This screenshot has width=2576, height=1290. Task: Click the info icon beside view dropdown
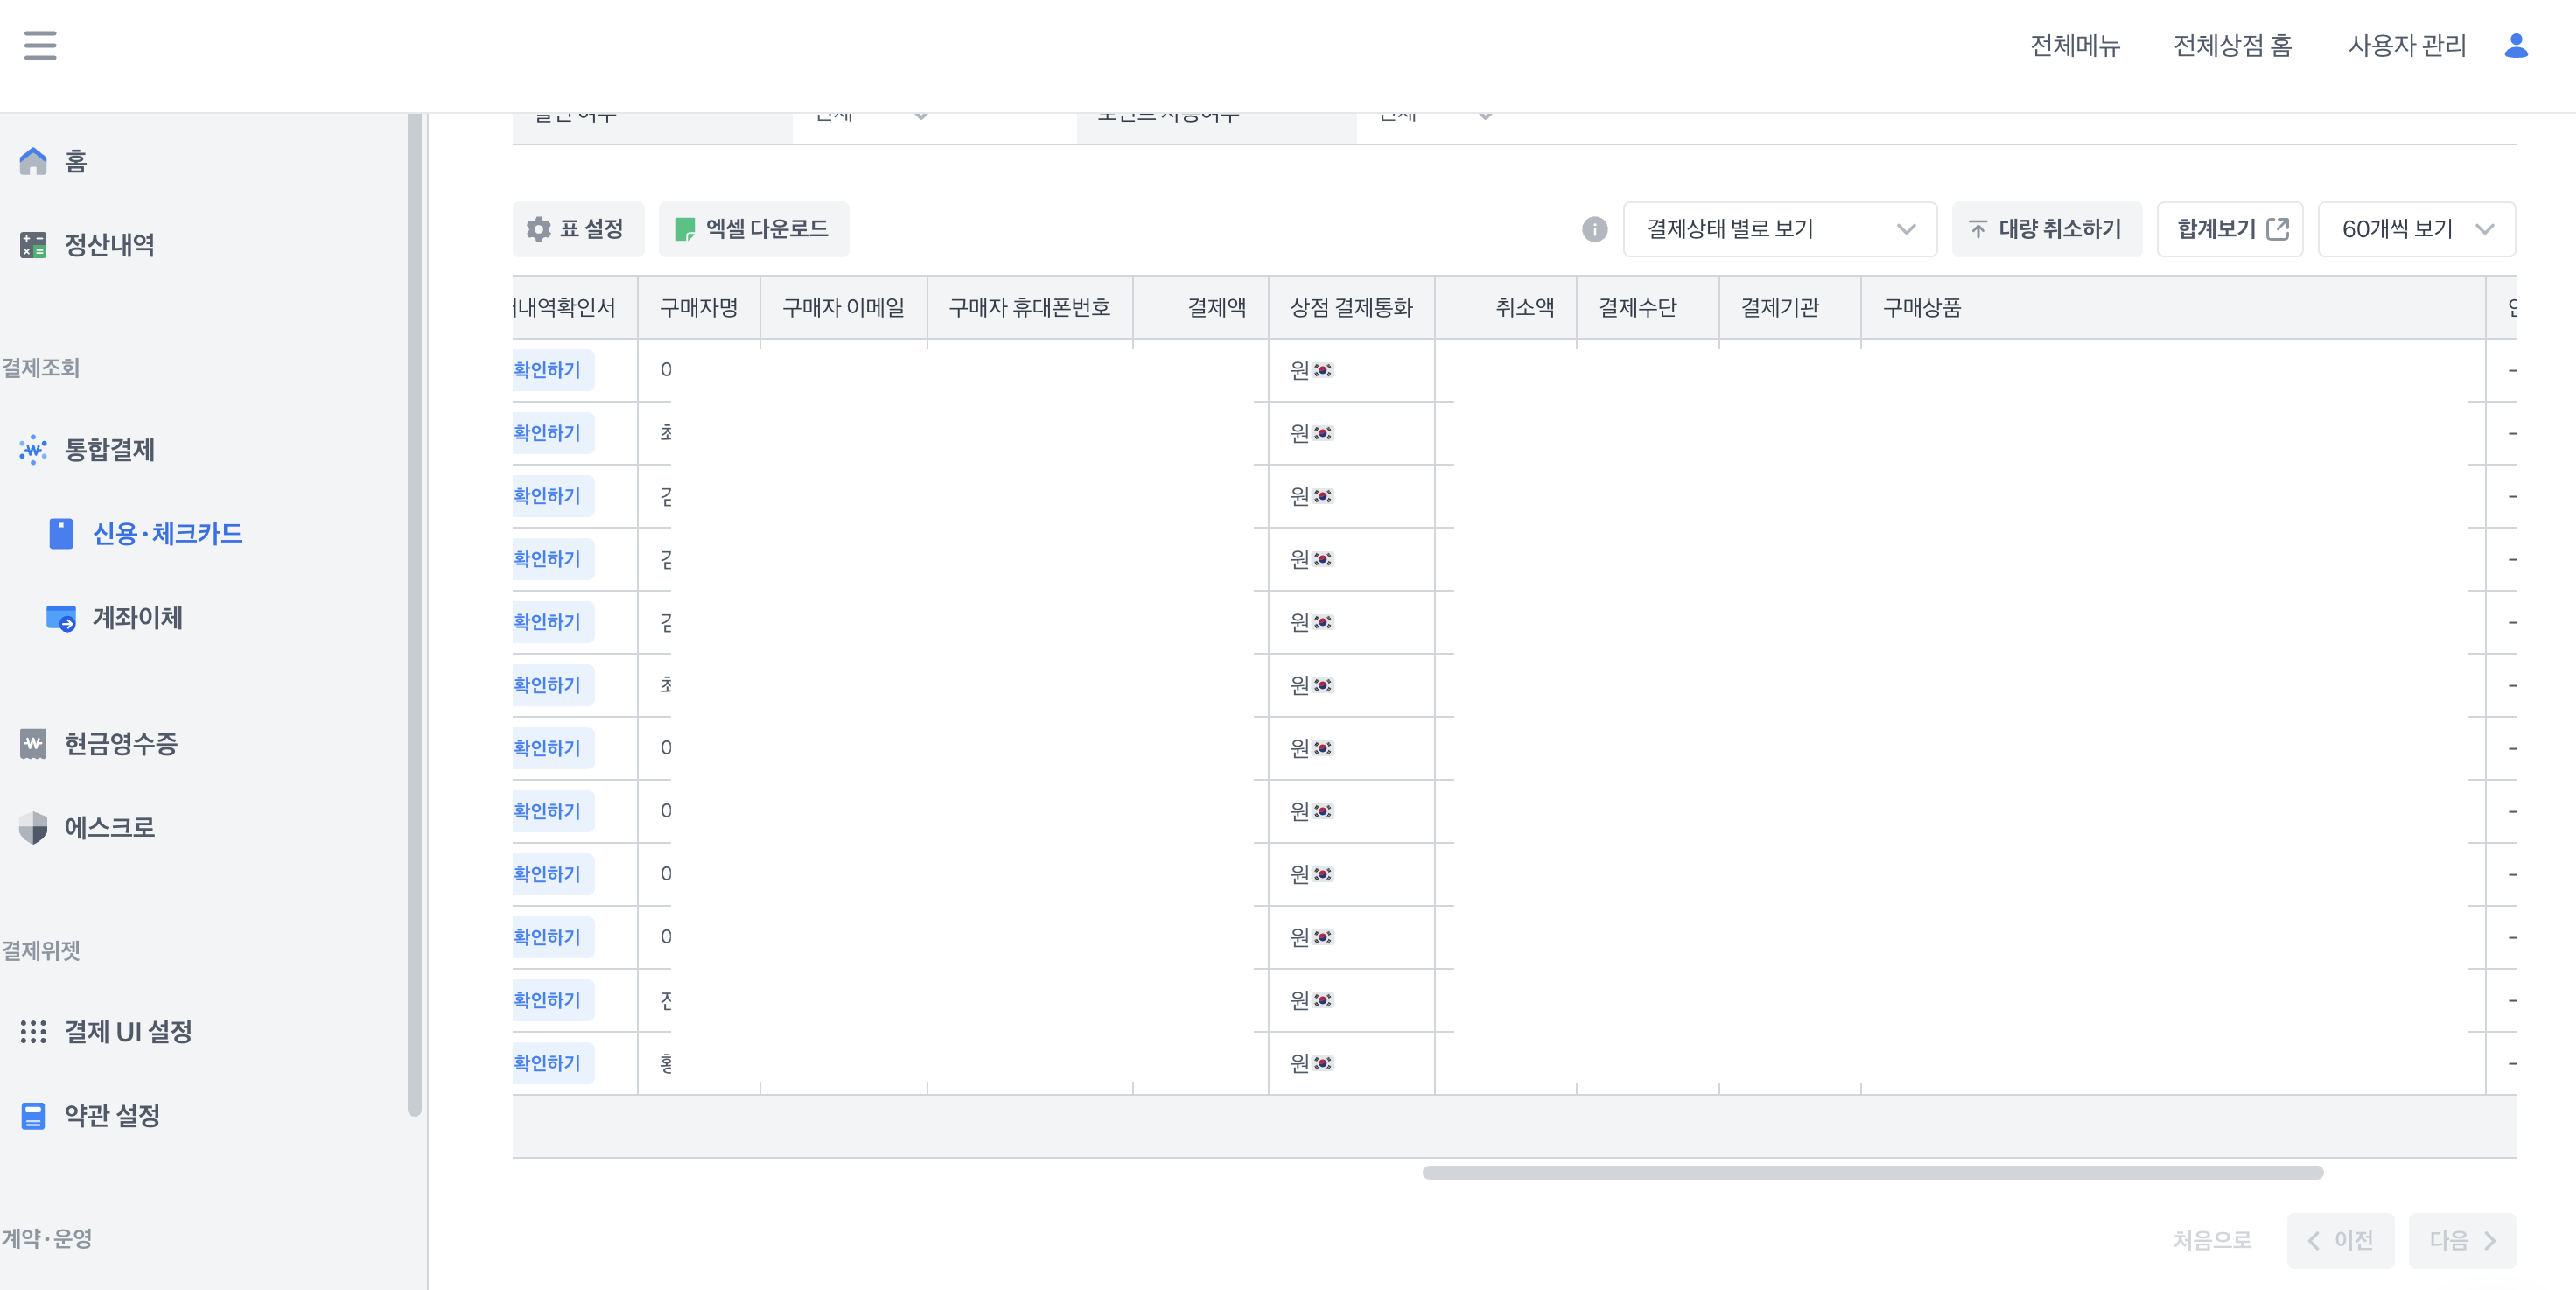click(1594, 229)
